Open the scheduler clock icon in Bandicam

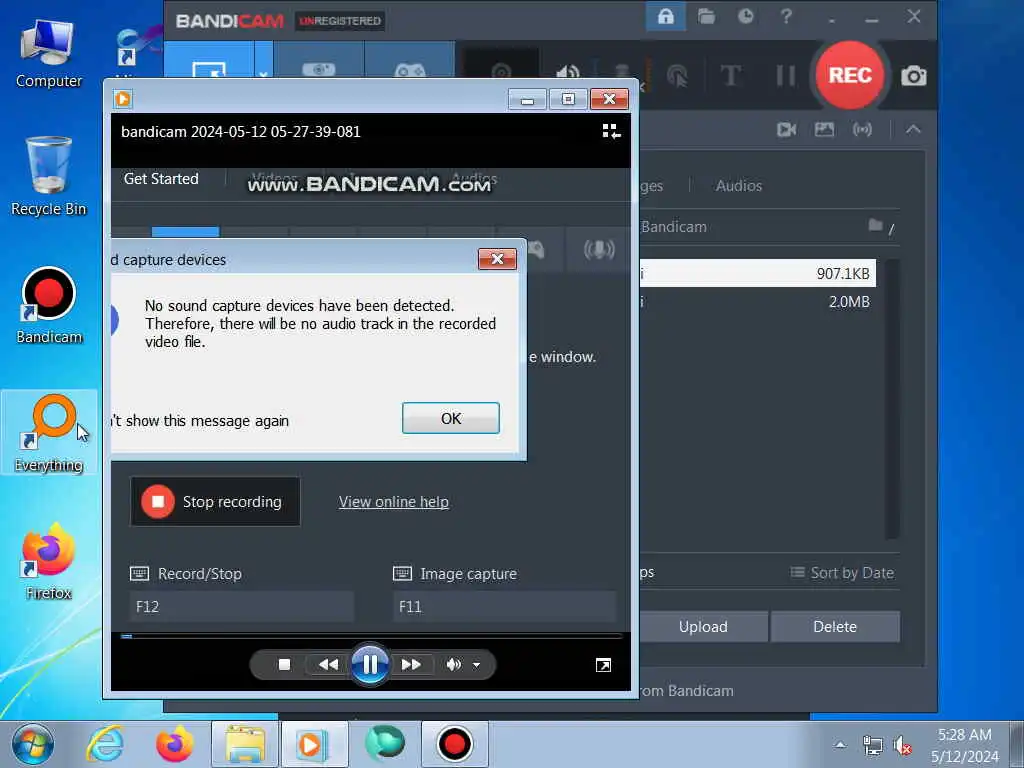click(746, 16)
